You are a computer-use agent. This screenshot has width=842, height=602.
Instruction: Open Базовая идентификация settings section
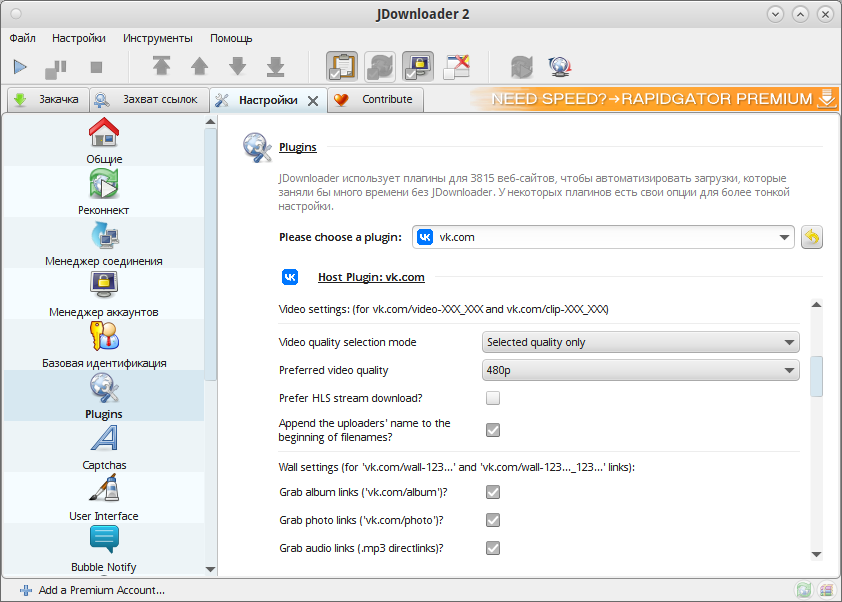tap(104, 345)
